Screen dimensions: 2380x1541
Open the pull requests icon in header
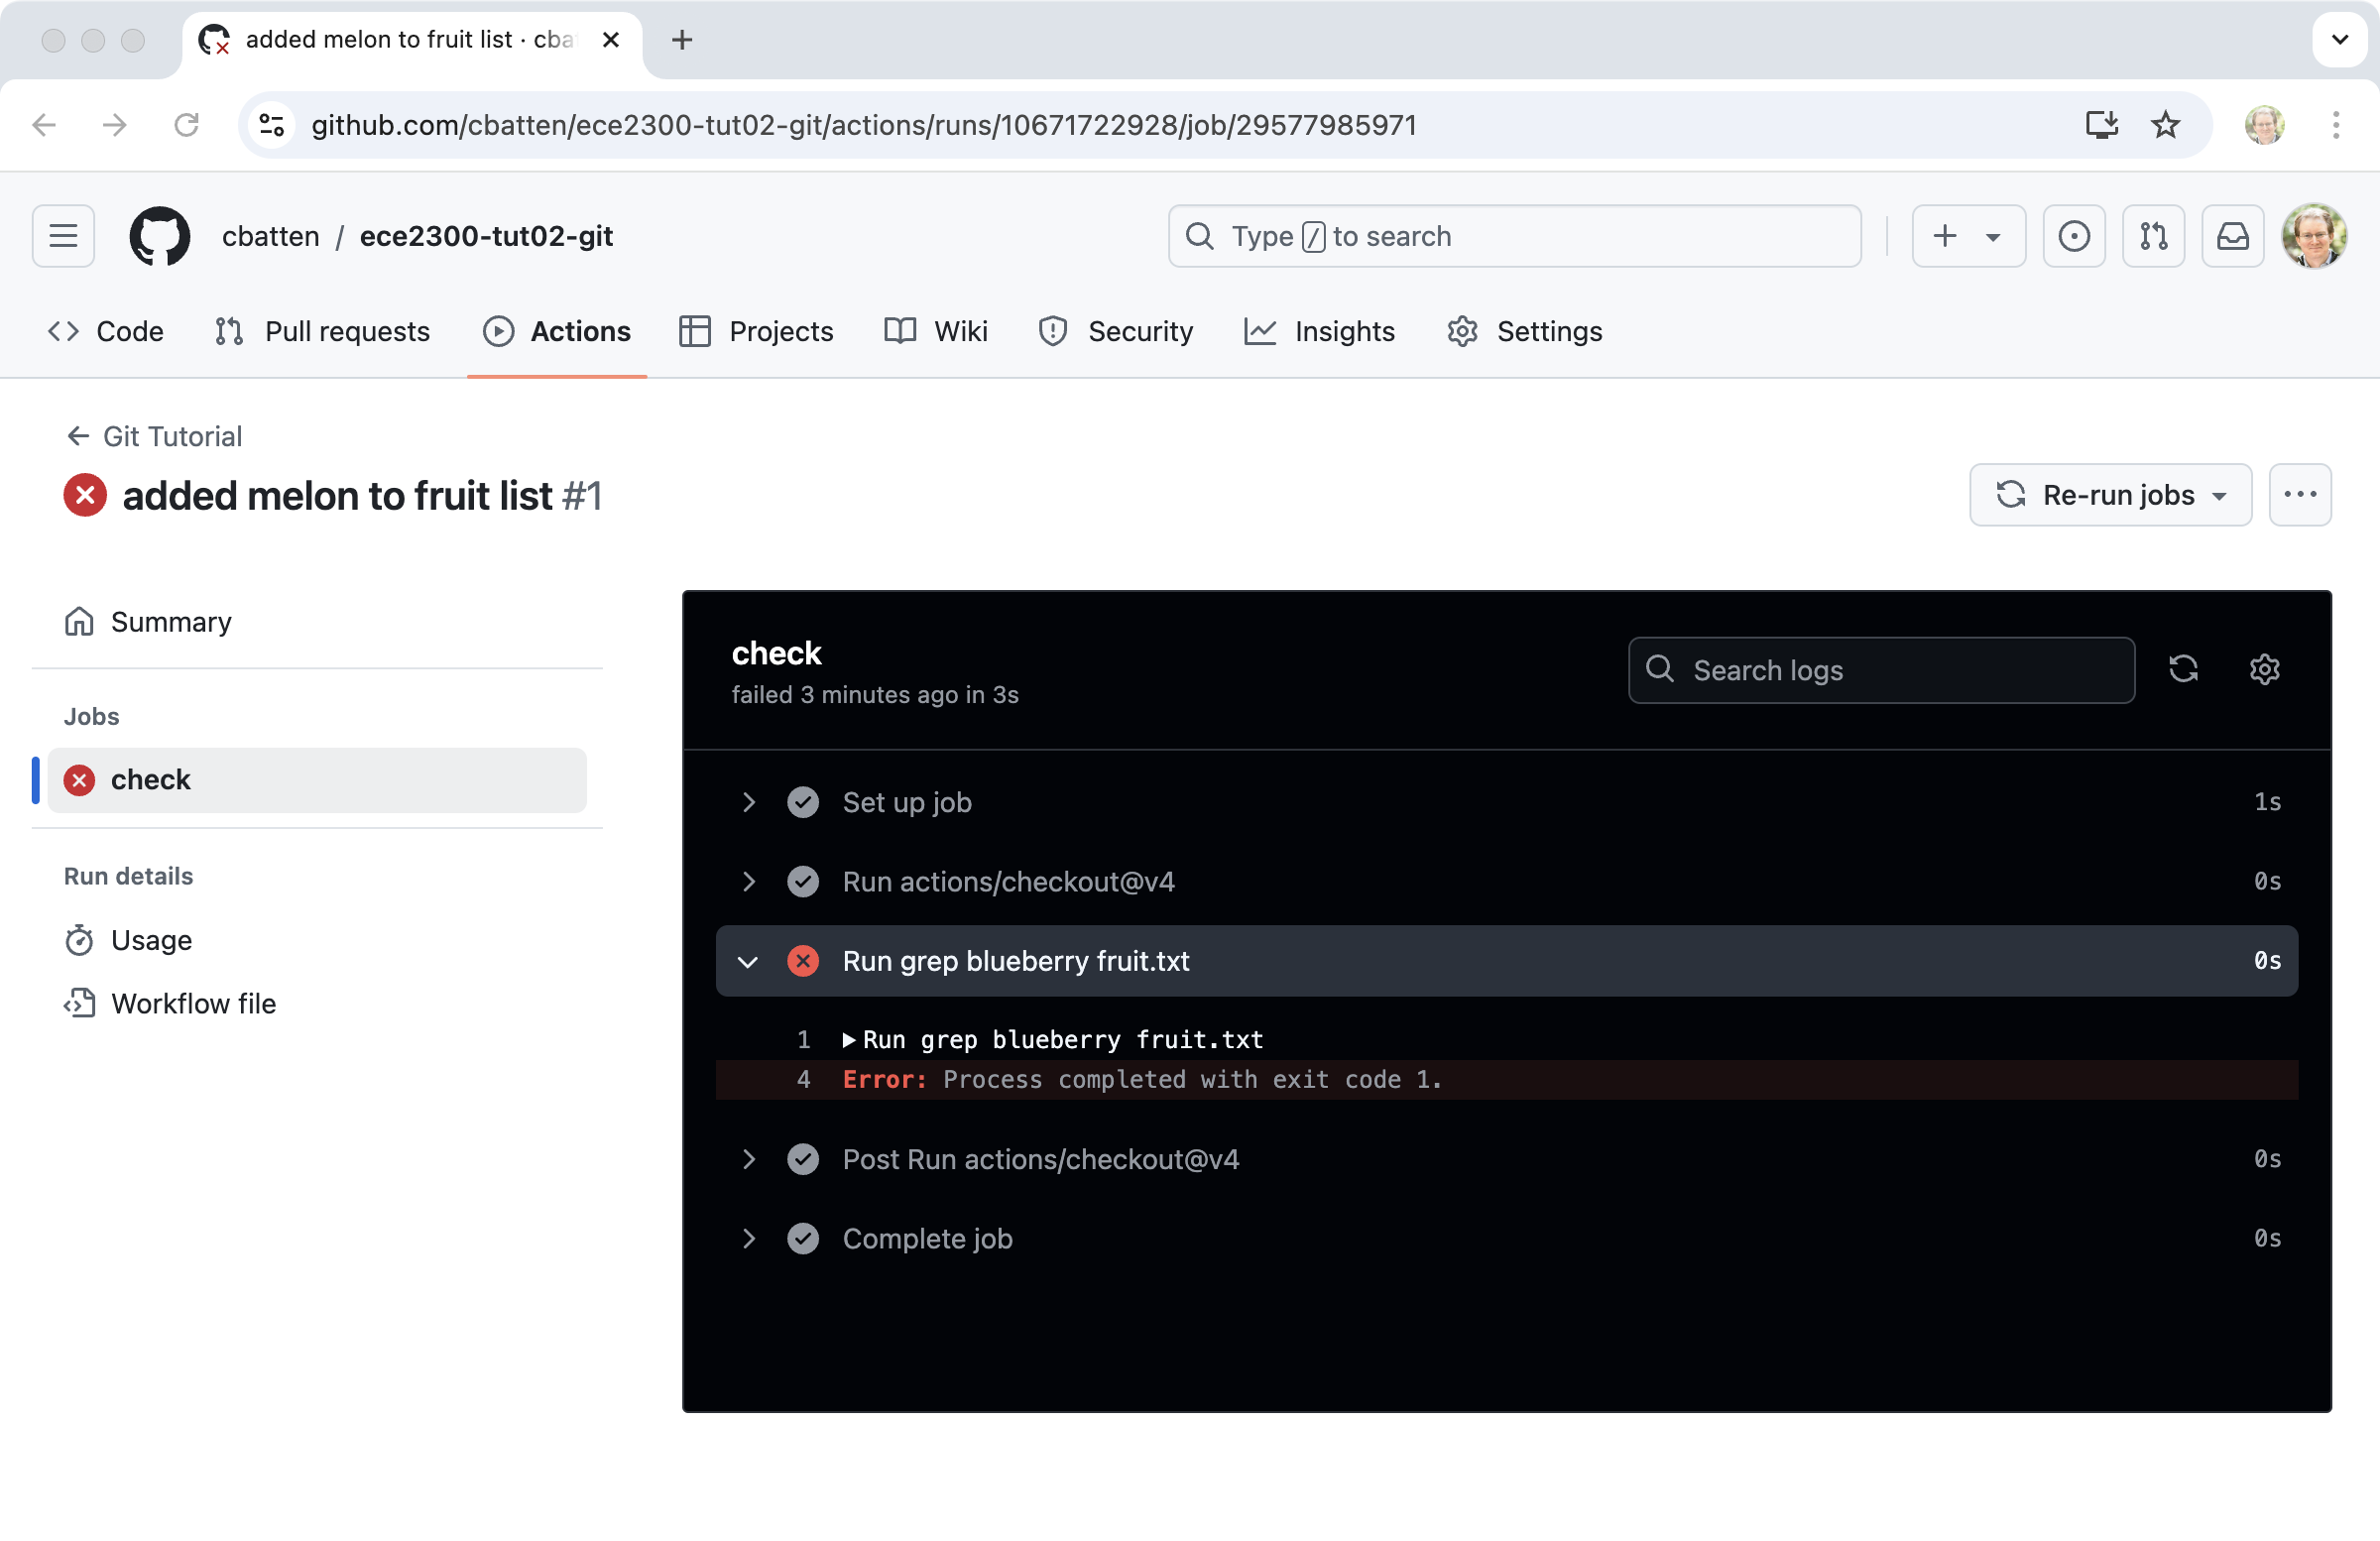pyautogui.click(x=2153, y=236)
